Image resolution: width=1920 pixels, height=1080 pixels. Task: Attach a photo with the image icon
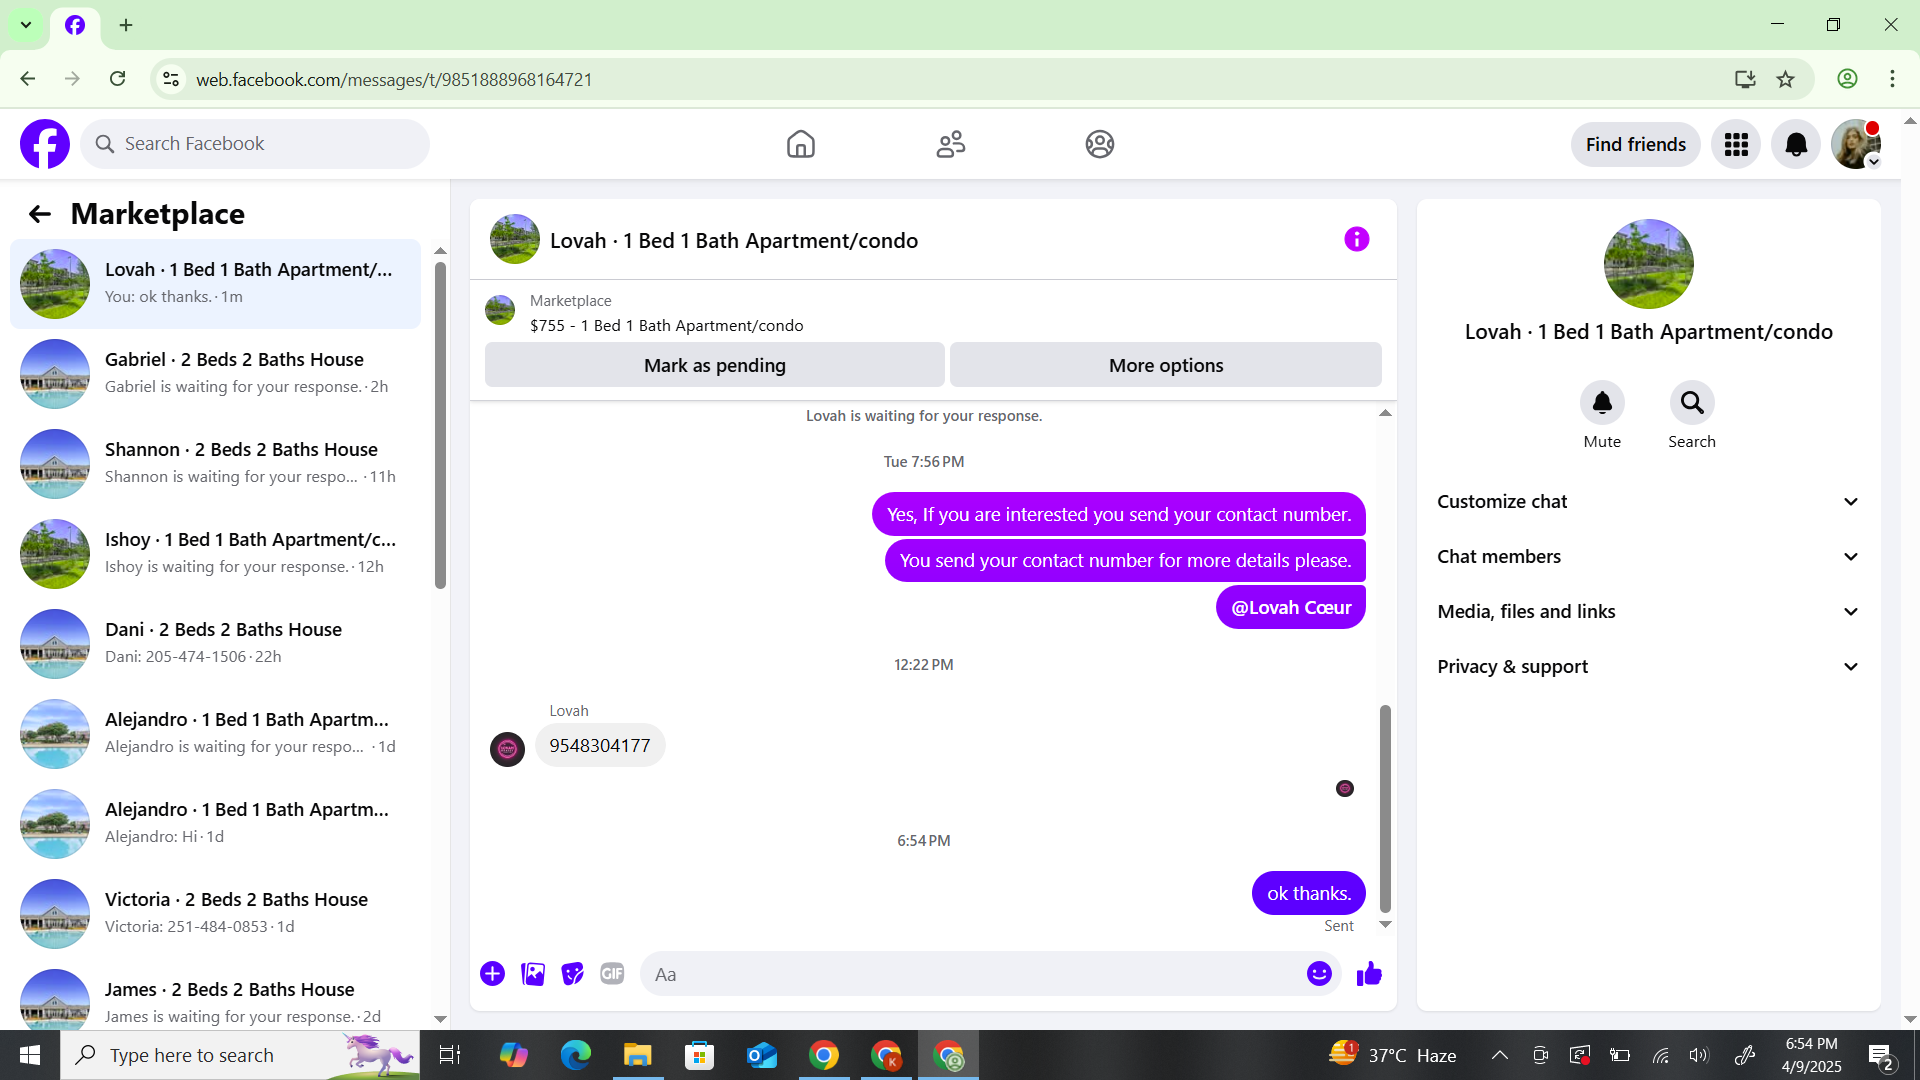pyautogui.click(x=533, y=974)
